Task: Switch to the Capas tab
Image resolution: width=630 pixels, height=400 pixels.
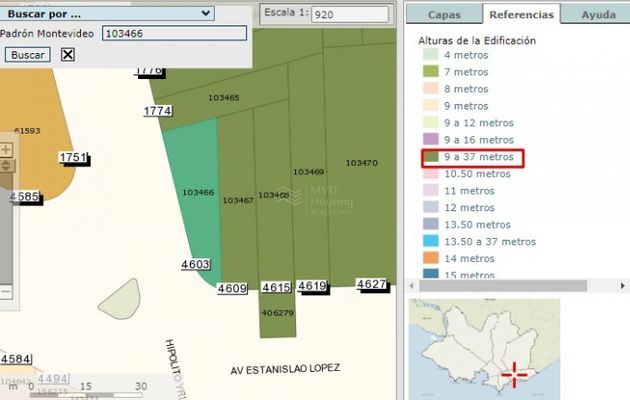Action: pos(444,15)
